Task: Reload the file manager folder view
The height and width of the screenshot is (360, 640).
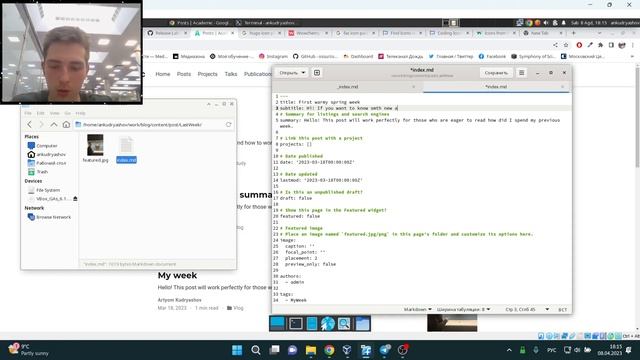Action: point(229,124)
